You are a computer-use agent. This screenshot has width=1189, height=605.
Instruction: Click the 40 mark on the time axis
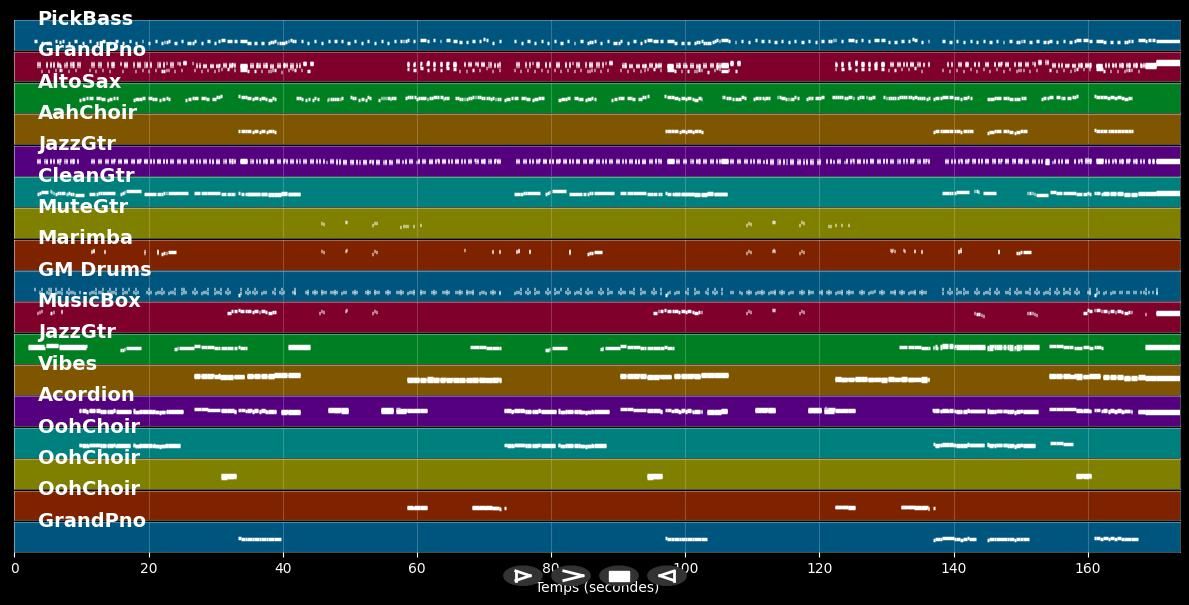(283, 568)
